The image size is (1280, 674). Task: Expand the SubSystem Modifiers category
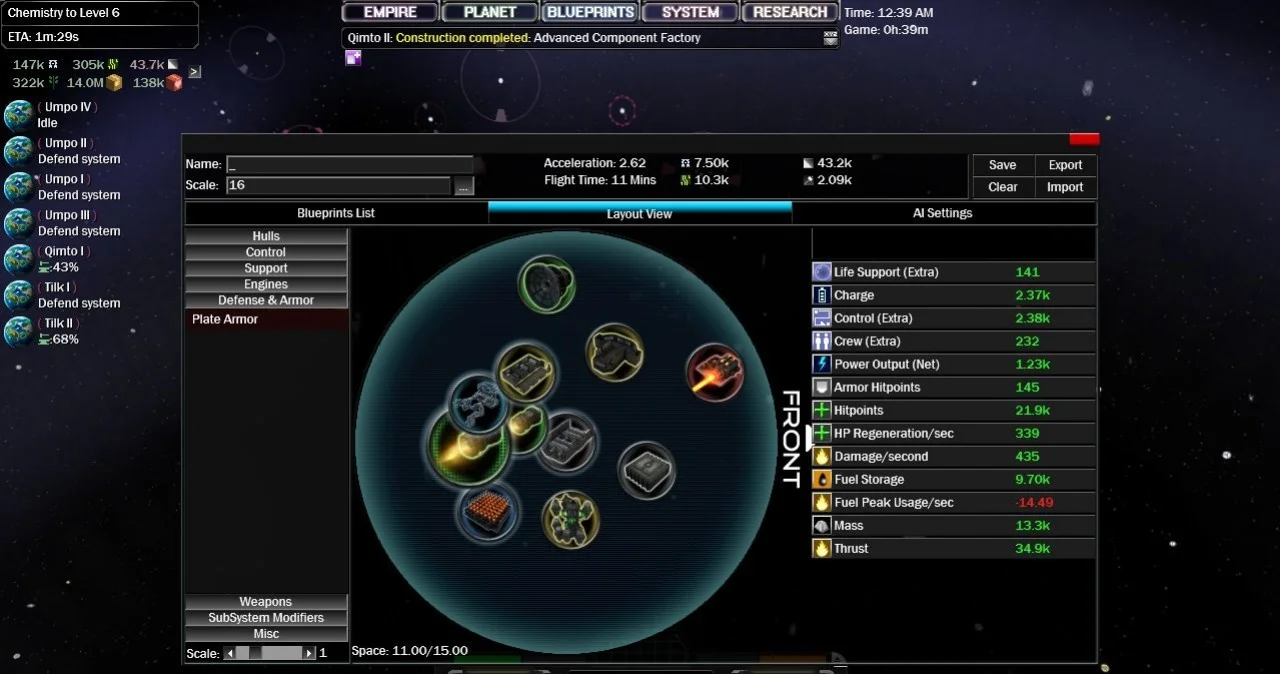pyautogui.click(x=266, y=618)
